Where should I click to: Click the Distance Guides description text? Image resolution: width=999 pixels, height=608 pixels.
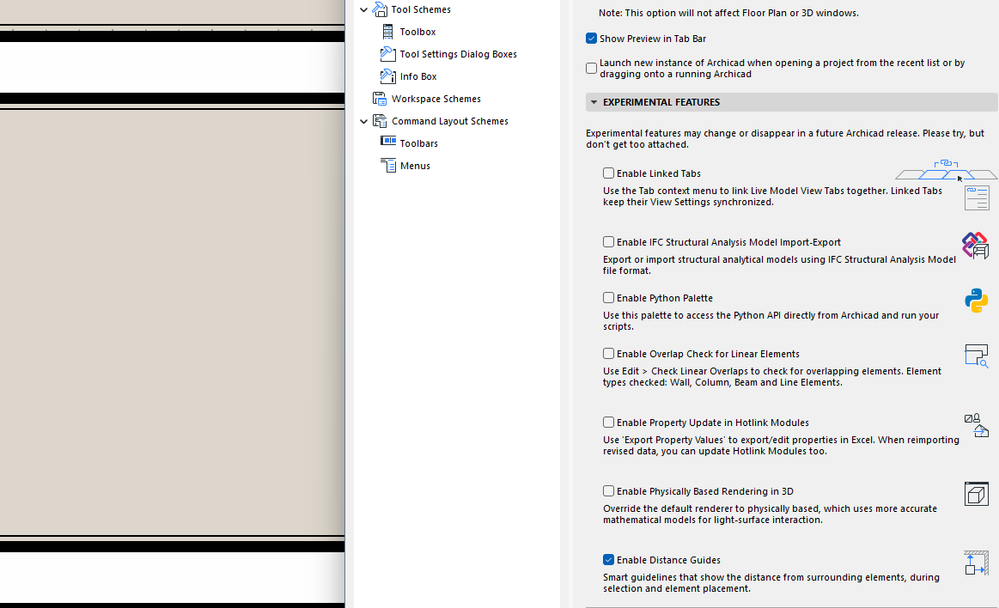pos(771,583)
